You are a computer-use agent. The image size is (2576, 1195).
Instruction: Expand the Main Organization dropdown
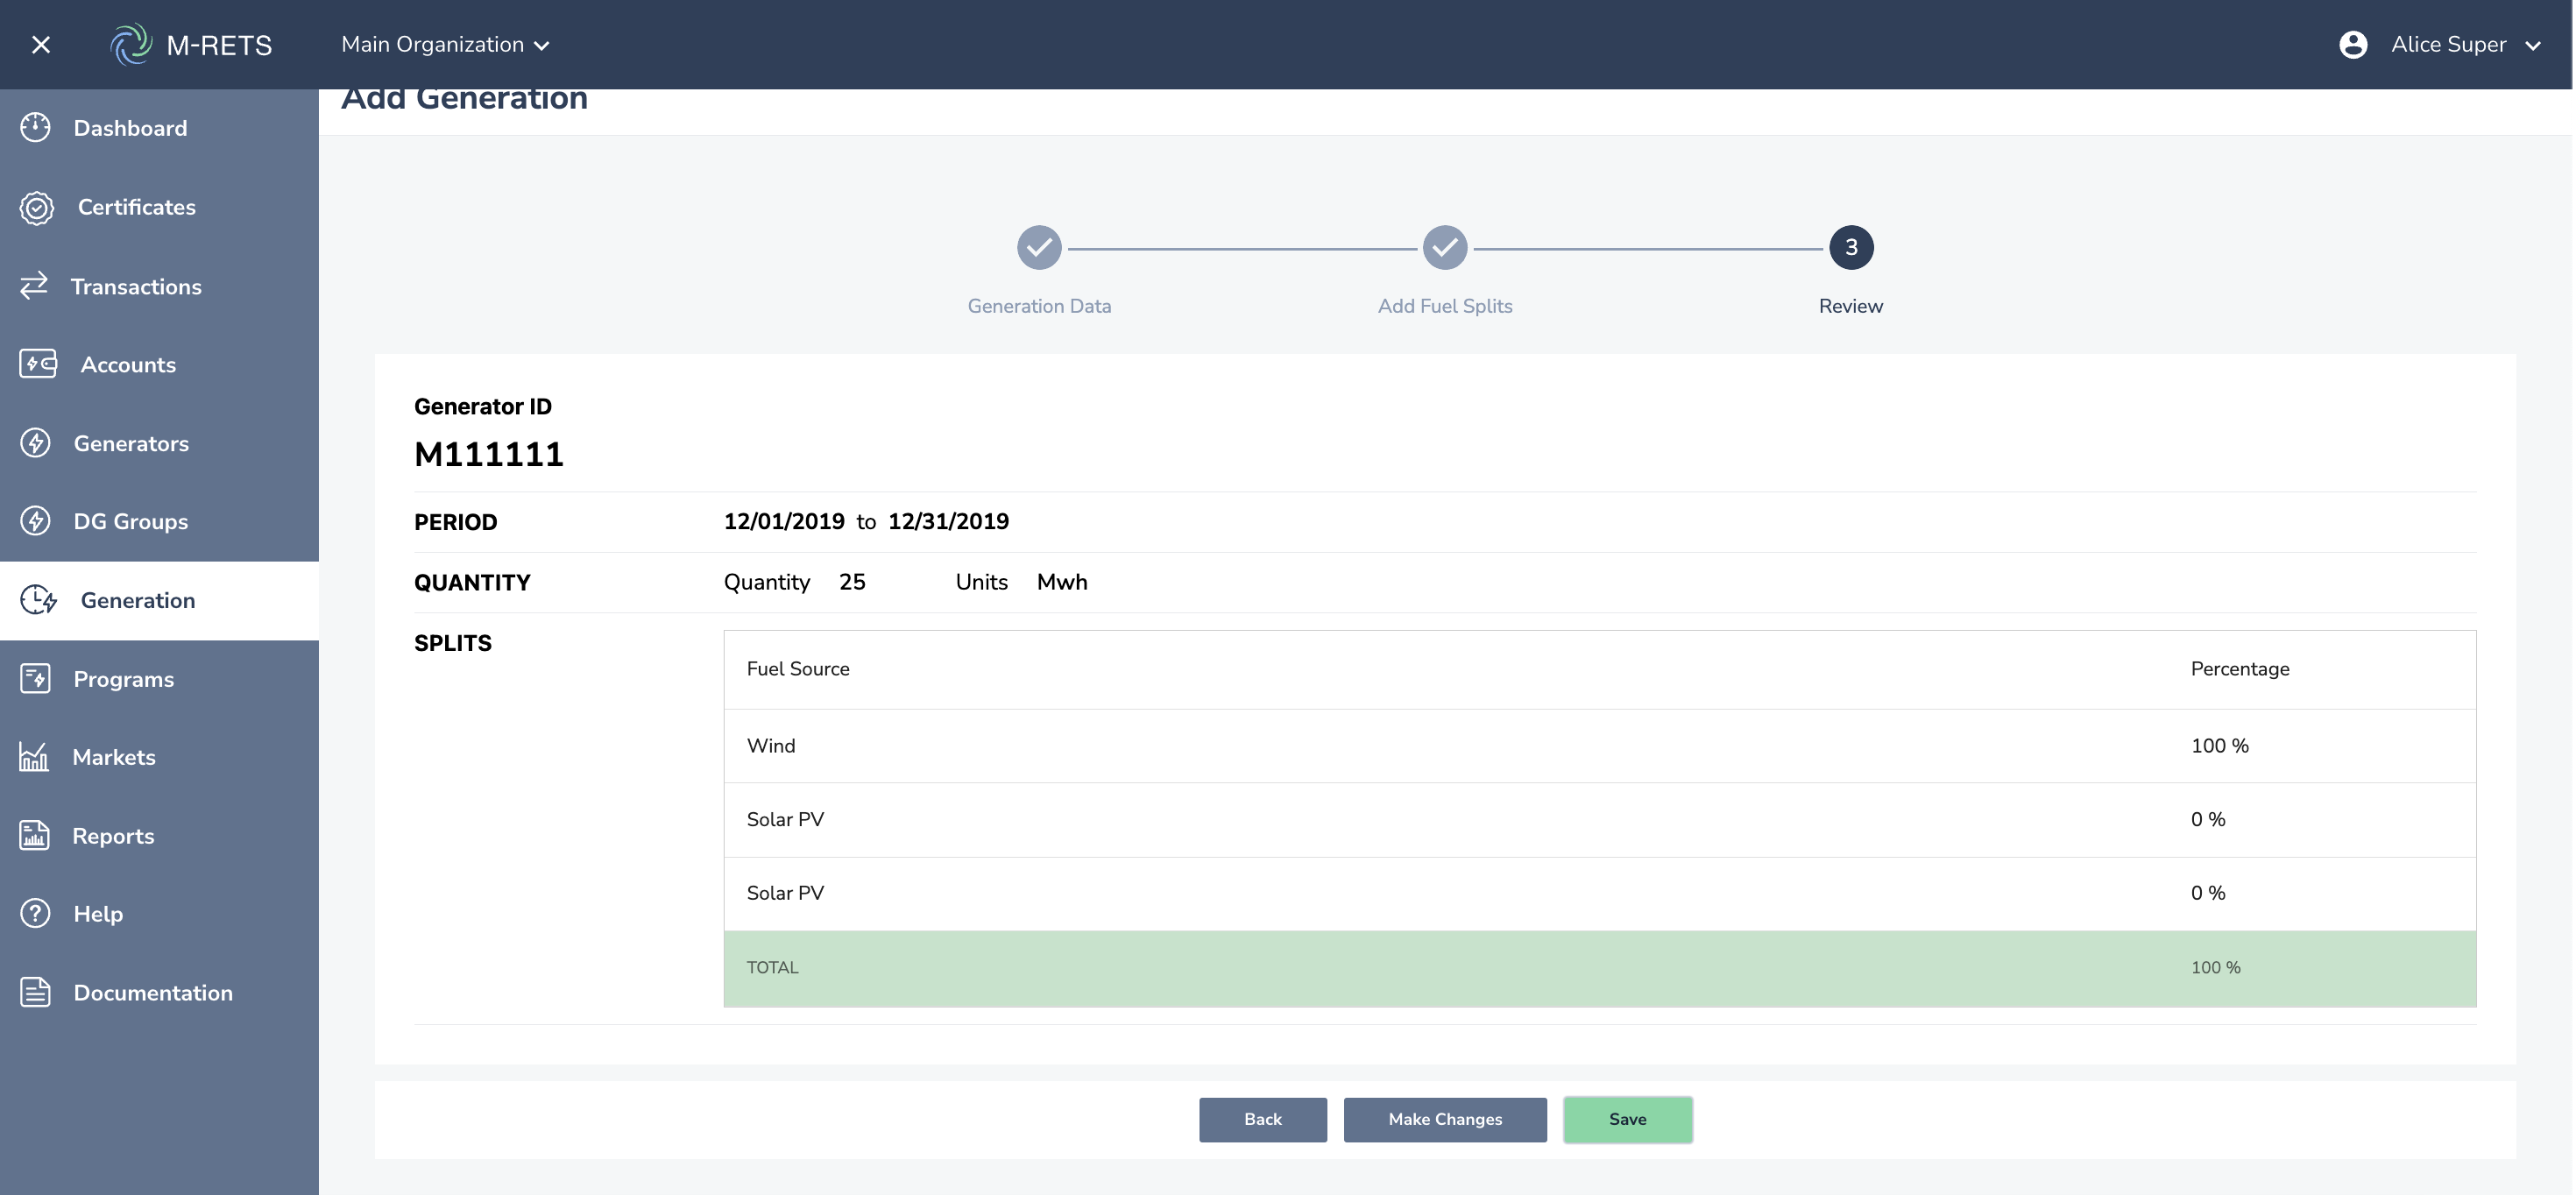445,45
